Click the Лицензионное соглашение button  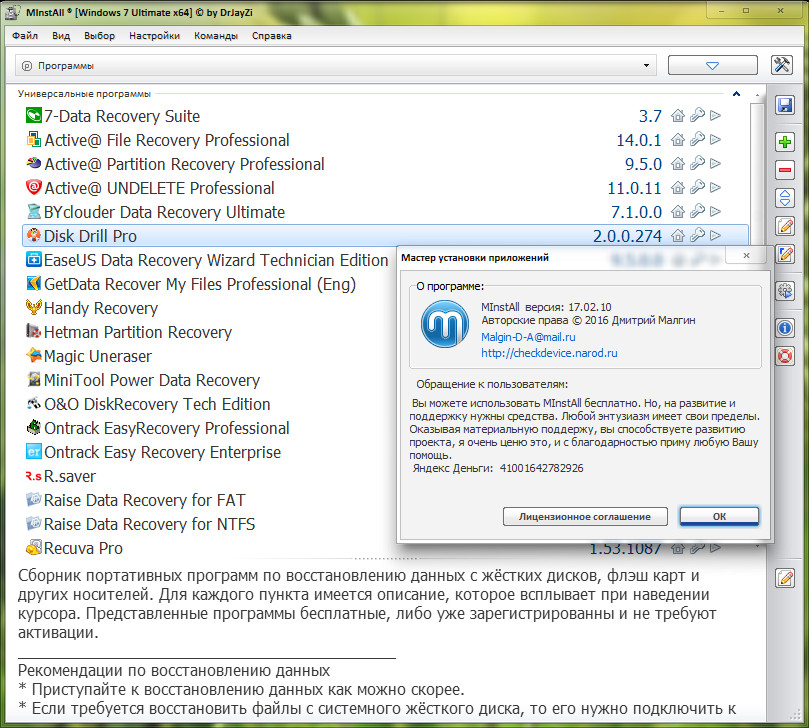(x=585, y=516)
